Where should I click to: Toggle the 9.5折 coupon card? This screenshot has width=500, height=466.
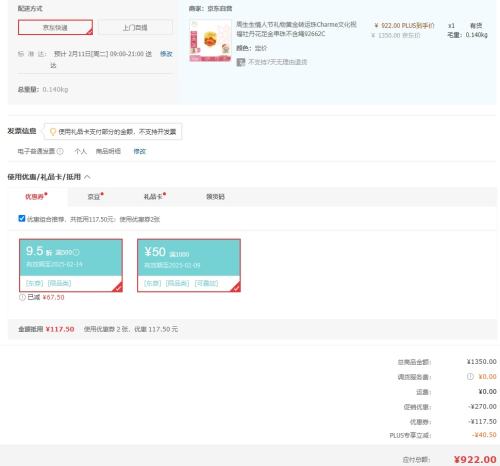click(x=71, y=265)
